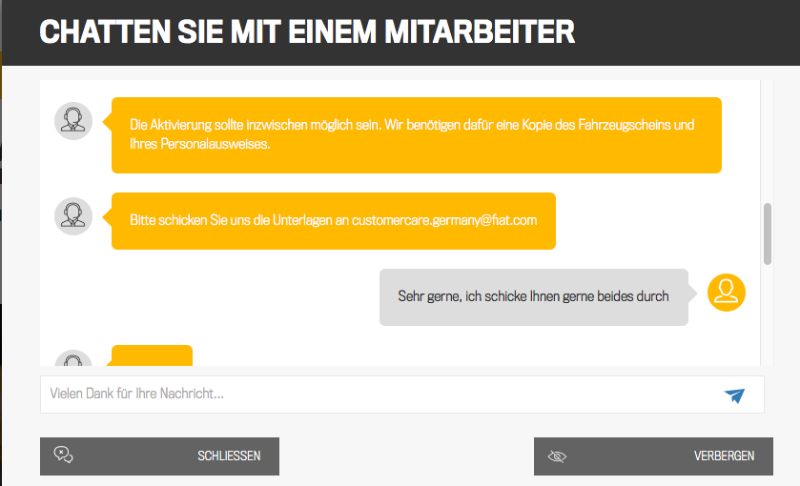The height and width of the screenshot is (486, 800).
Task: Select the gray 'Sehr gerne' user message
Action: click(x=533, y=297)
